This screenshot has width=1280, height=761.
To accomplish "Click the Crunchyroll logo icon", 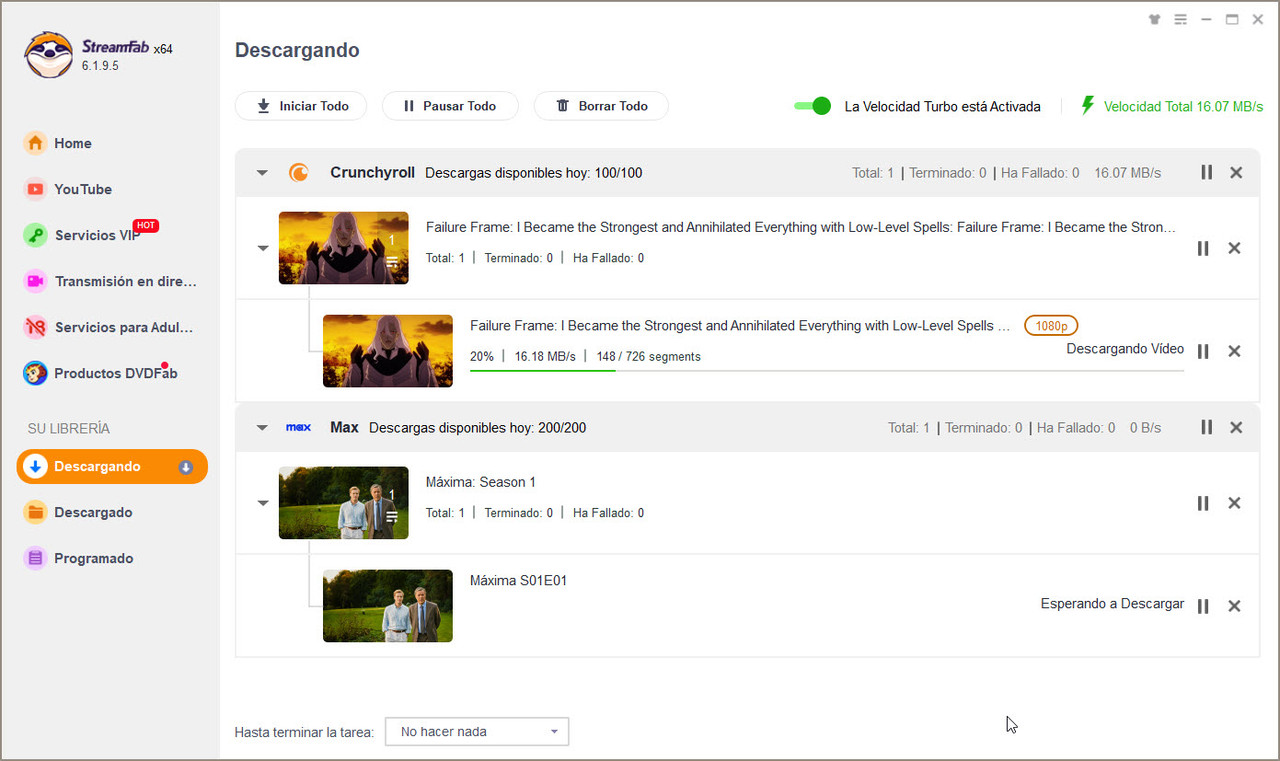I will (x=298, y=173).
